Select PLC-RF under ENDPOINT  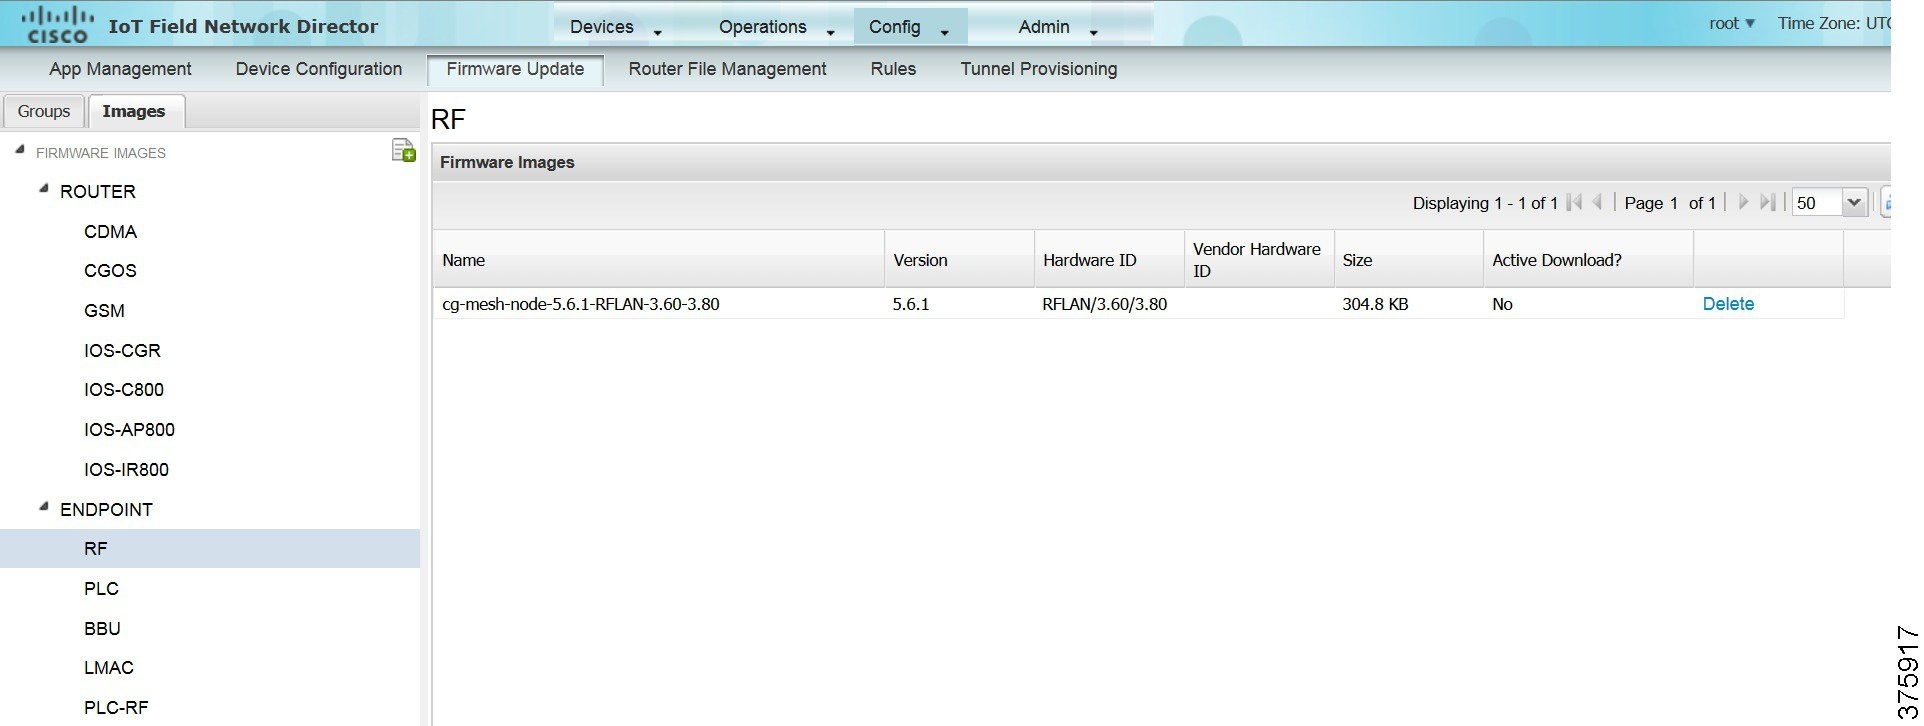click(116, 708)
